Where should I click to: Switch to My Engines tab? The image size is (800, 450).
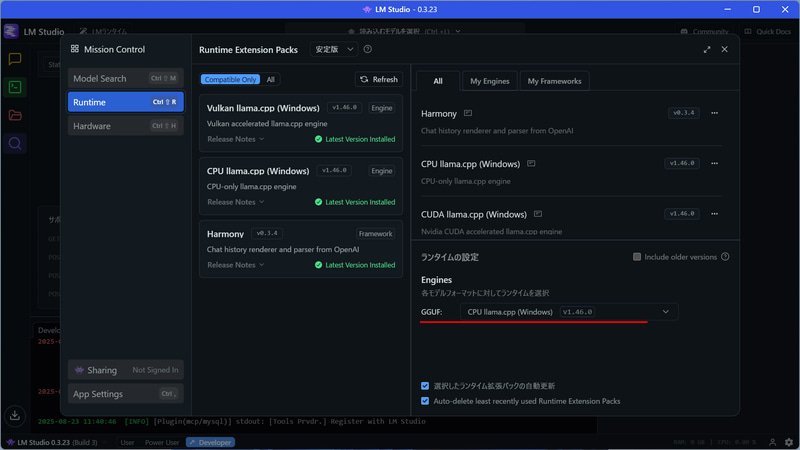[490, 81]
